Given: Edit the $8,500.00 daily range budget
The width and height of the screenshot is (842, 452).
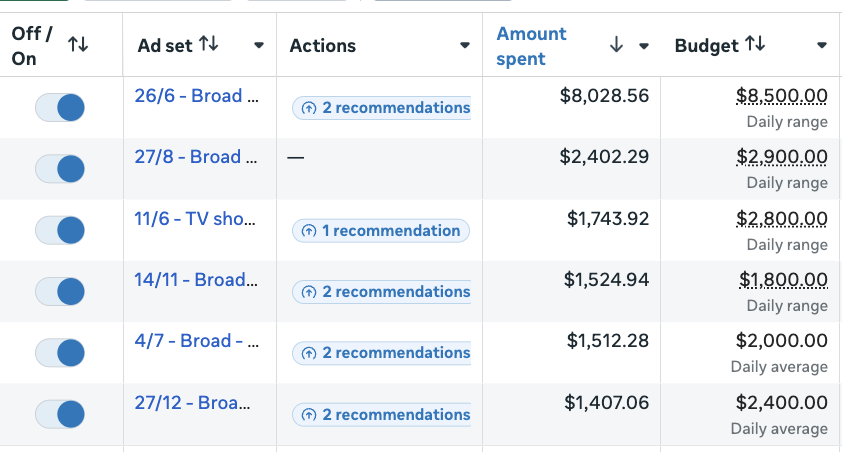Looking at the screenshot, I should point(781,96).
